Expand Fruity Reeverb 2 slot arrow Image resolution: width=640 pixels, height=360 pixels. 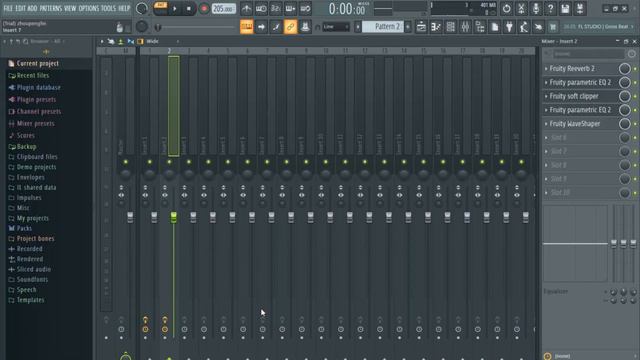[x=546, y=69]
